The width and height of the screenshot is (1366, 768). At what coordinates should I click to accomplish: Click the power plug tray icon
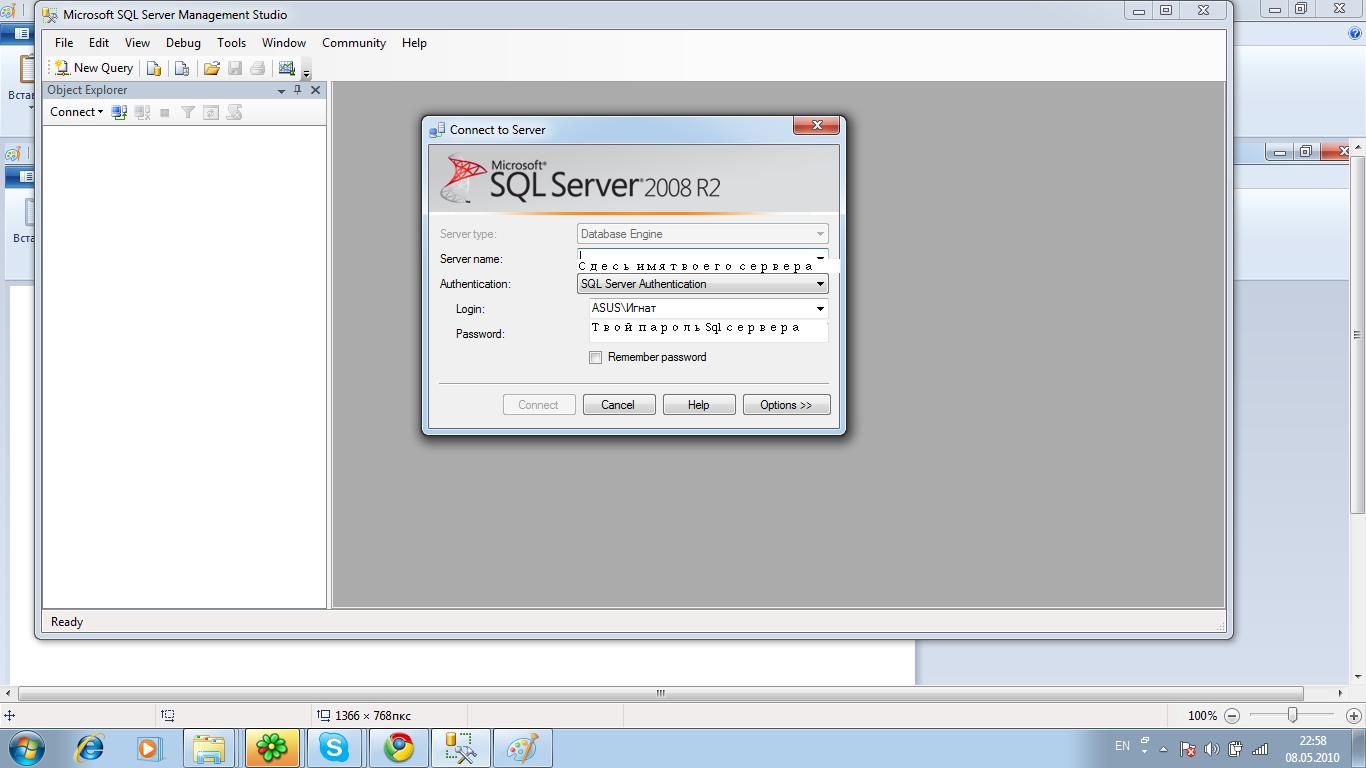click(x=1235, y=749)
